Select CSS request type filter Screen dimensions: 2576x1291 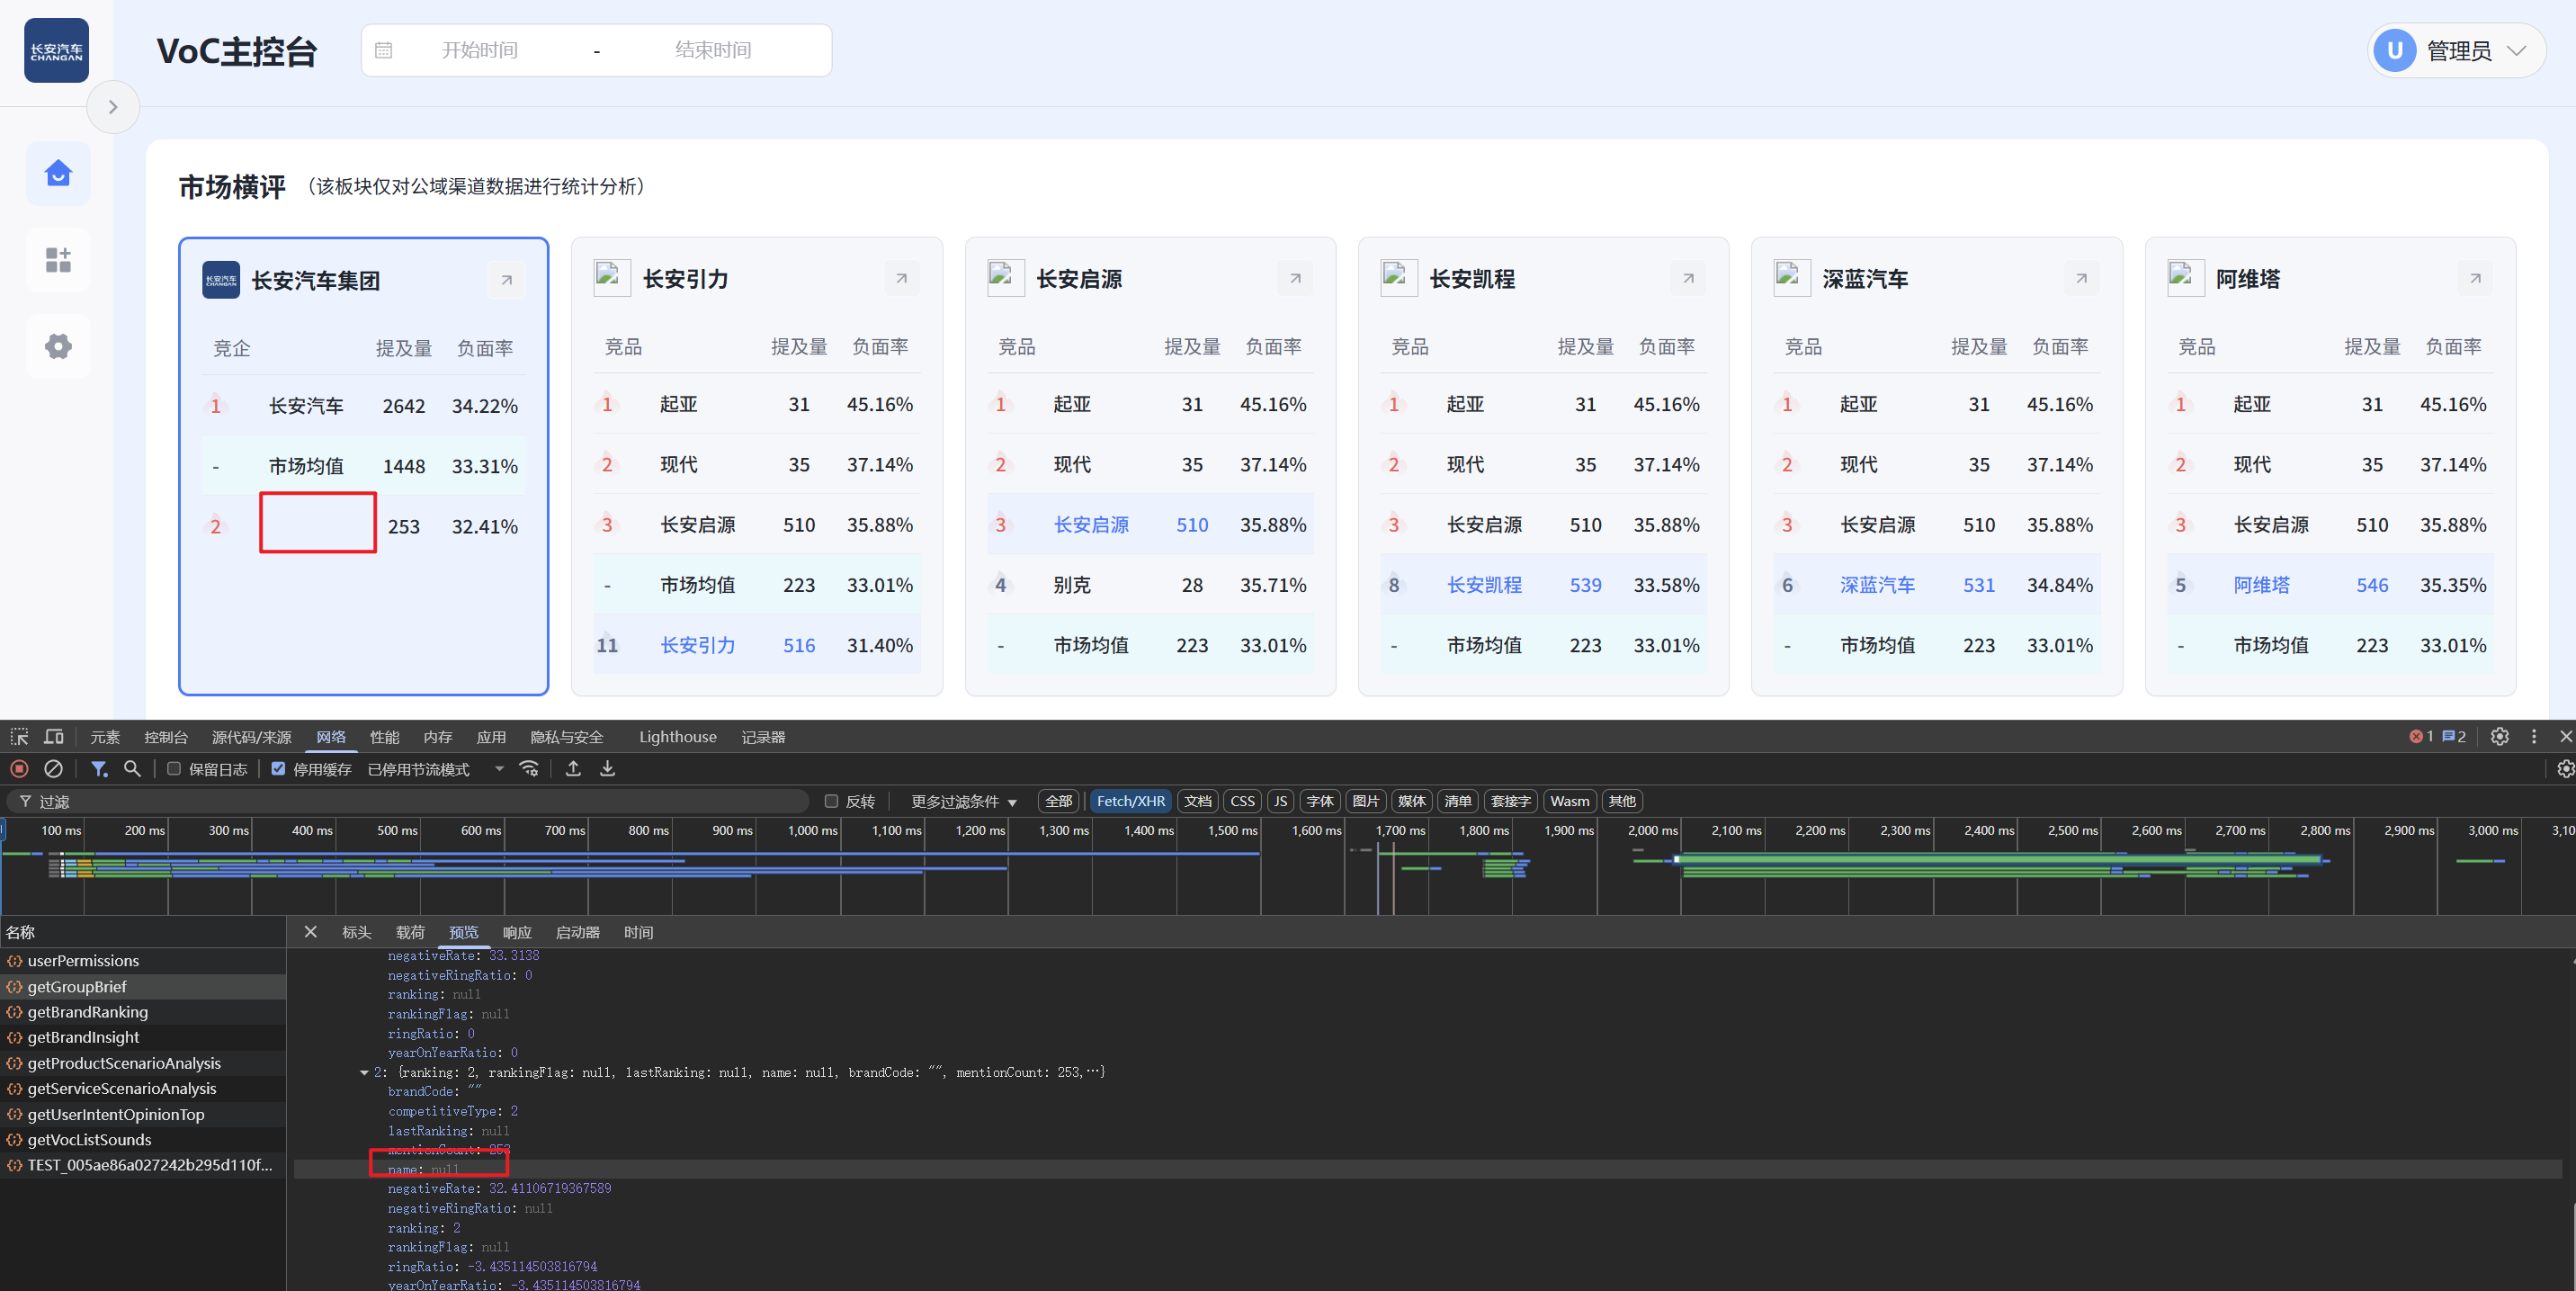point(1242,801)
